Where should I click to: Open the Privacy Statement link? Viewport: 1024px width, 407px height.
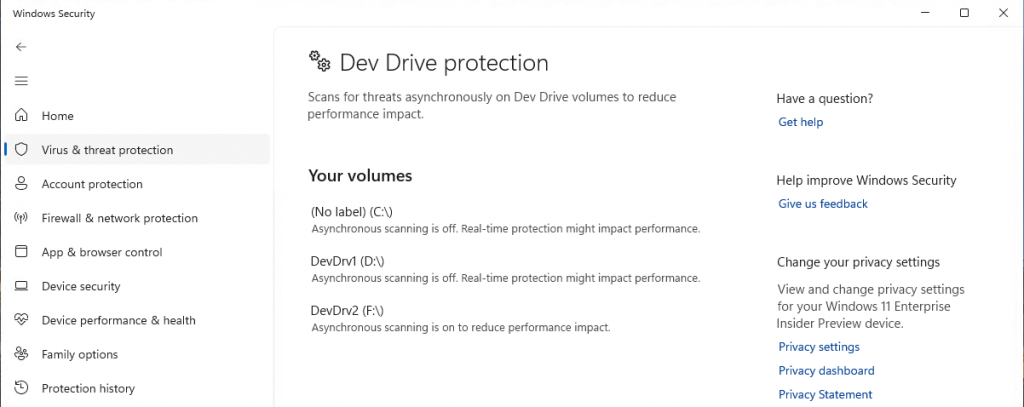click(825, 395)
